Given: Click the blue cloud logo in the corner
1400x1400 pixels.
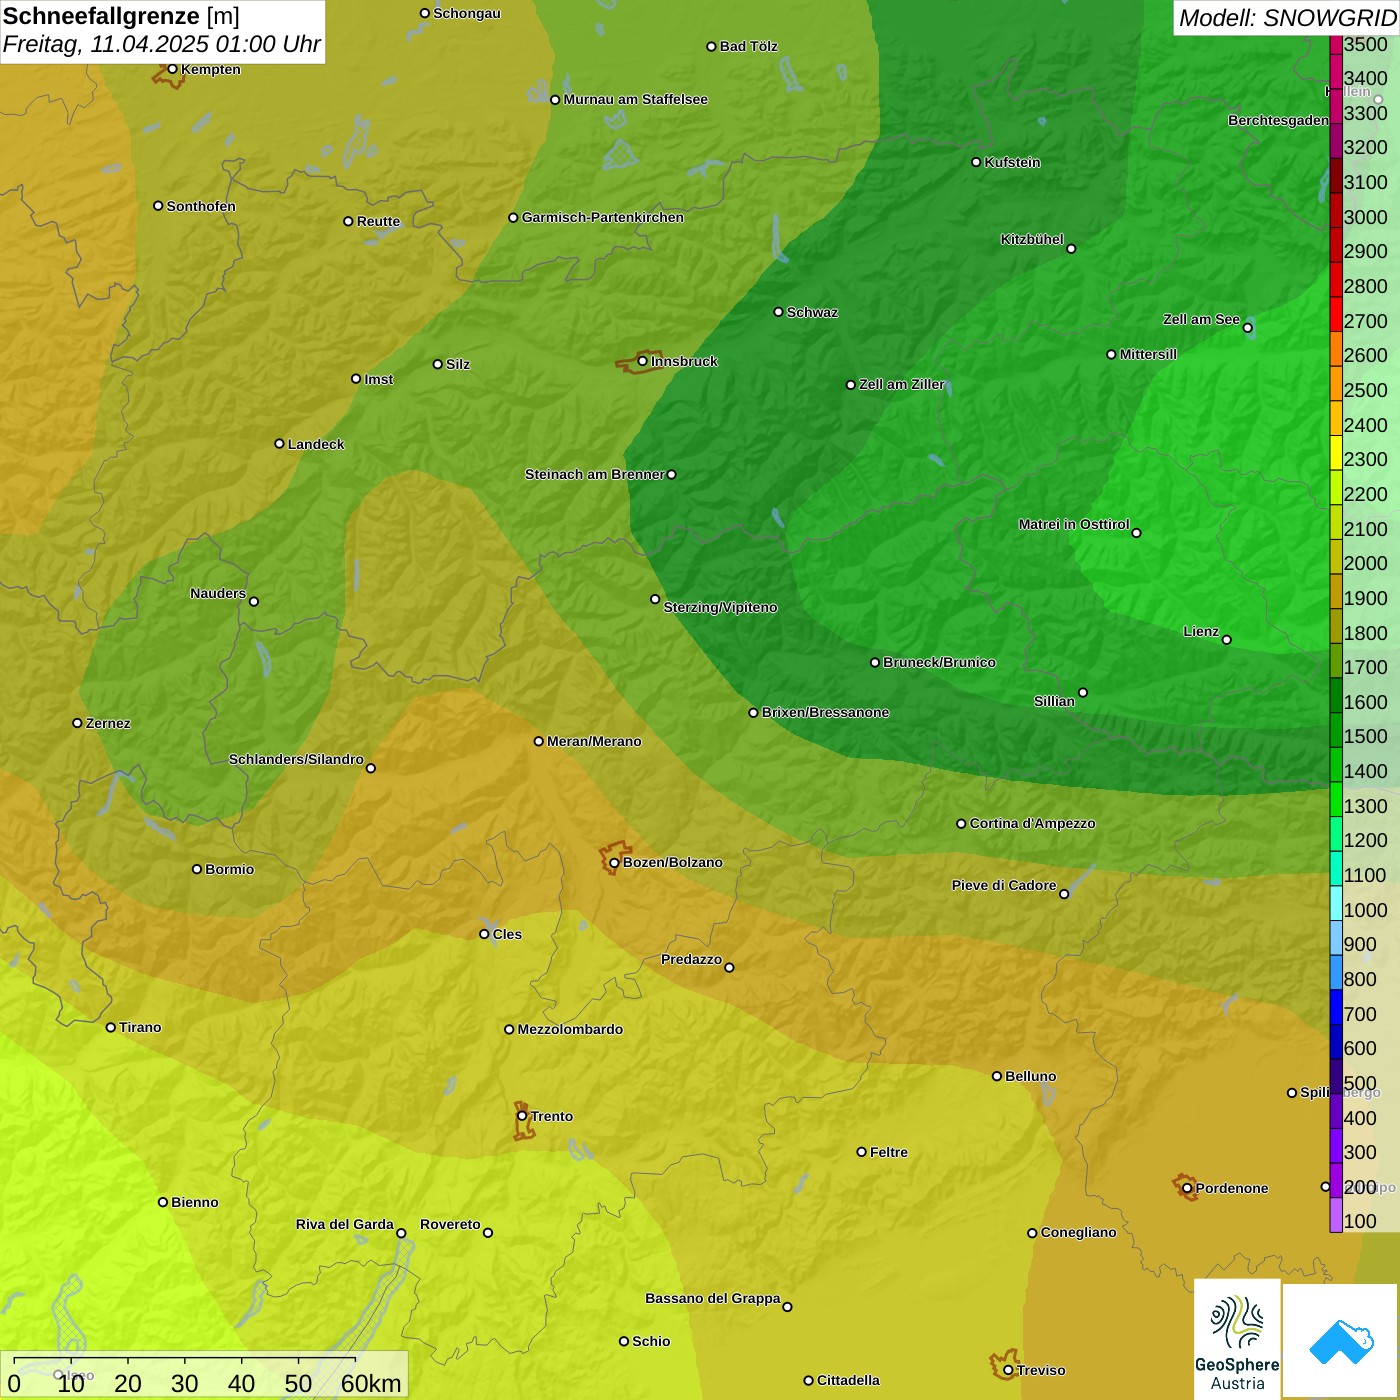Looking at the screenshot, I should pyautogui.click(x=1340, y=1342).
